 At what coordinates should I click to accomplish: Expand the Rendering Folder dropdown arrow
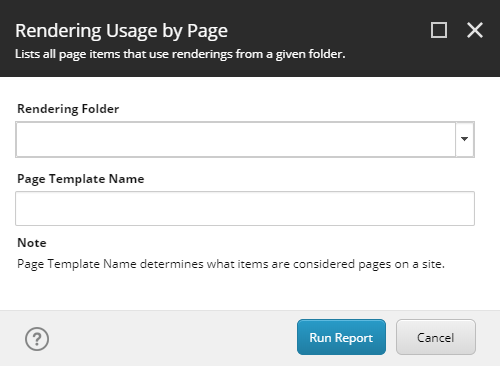coord(464,139)
